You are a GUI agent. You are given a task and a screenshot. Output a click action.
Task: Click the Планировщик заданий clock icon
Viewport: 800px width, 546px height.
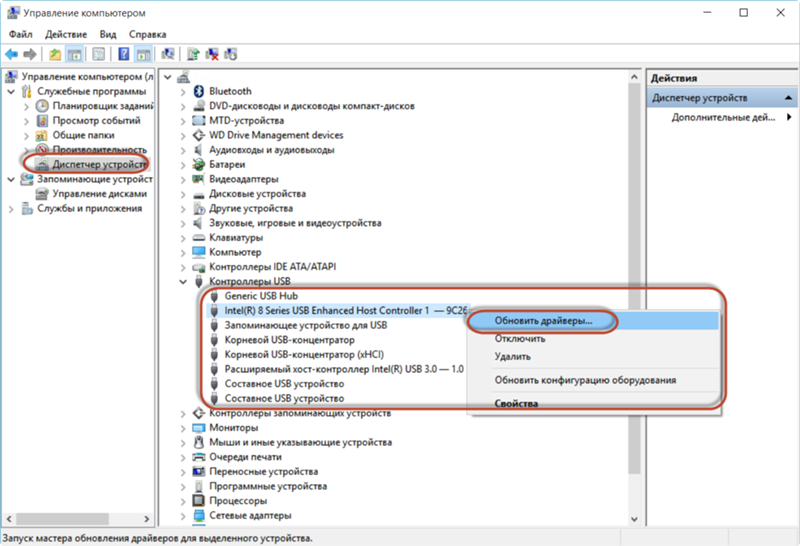point(42,106)
